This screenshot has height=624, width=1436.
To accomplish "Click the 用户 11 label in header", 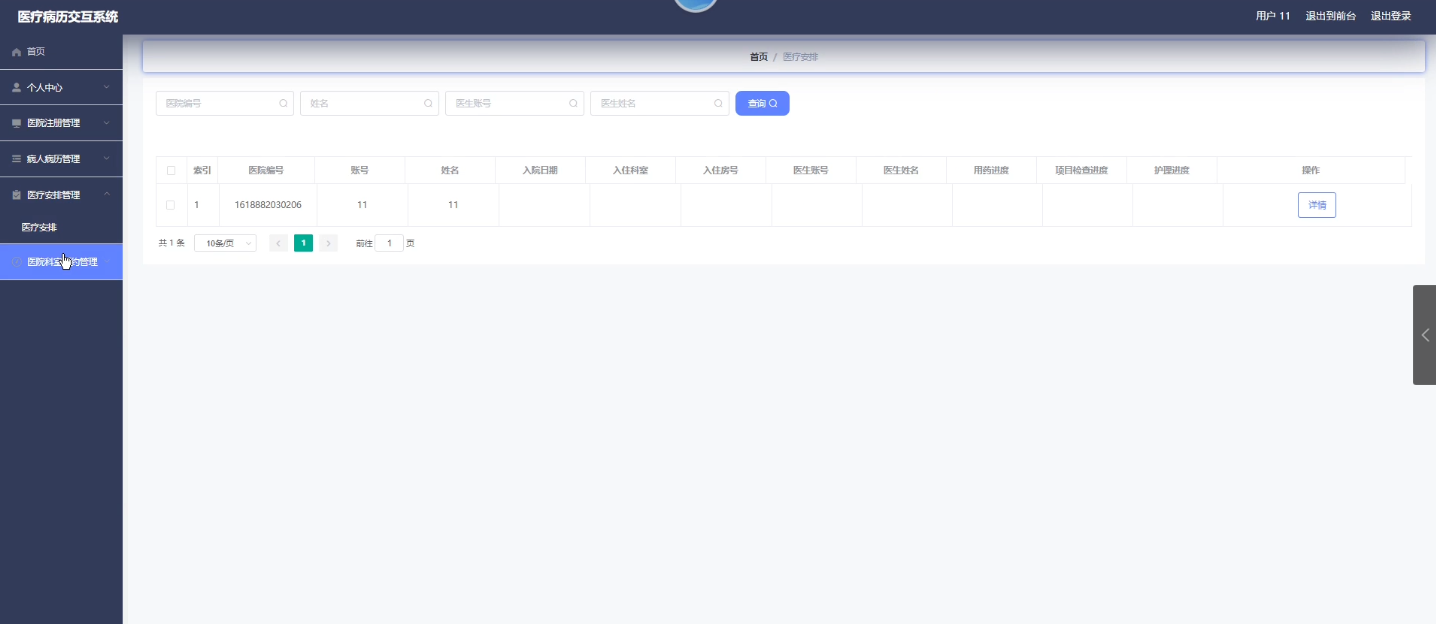I will (x=1273, y=16).
